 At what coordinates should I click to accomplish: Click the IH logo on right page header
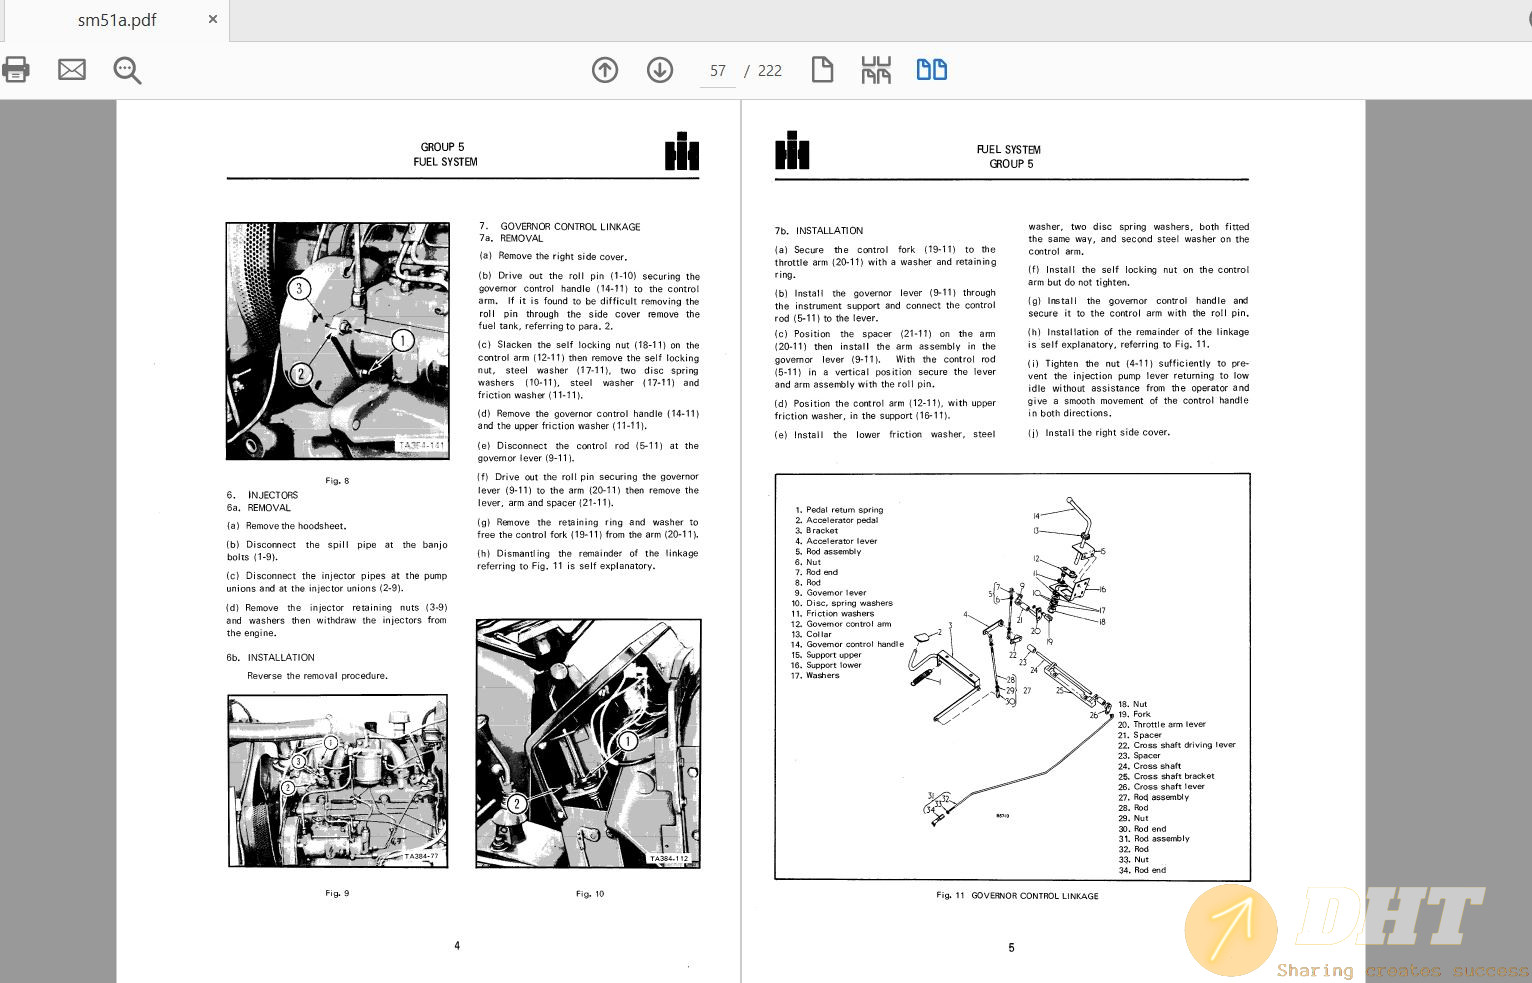(x=792, y=152)
